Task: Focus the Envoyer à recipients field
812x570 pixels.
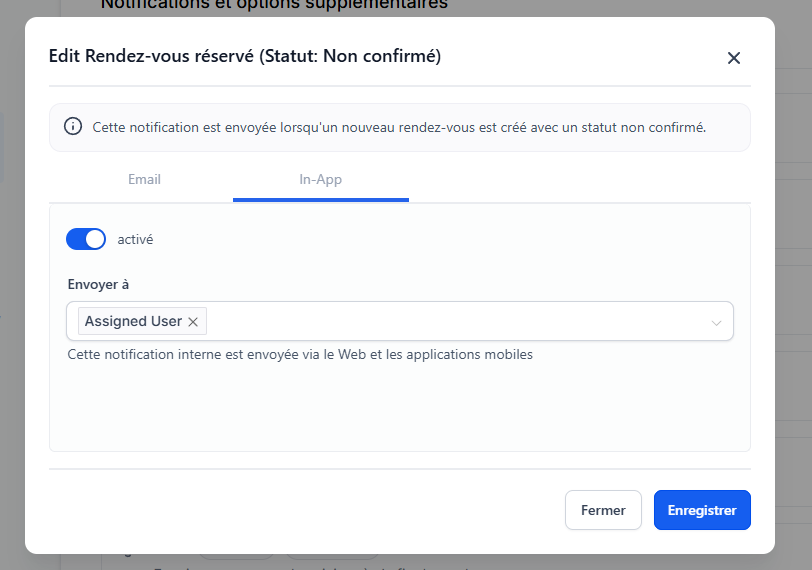Action: [x=450, y=322]
